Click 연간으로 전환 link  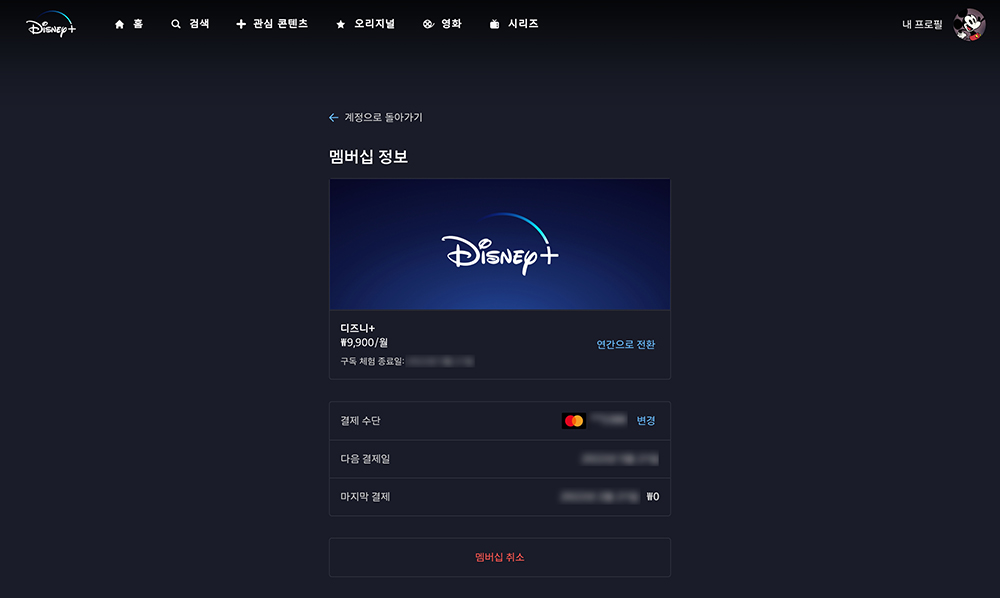pyautogui.click(x=626, y=344)
